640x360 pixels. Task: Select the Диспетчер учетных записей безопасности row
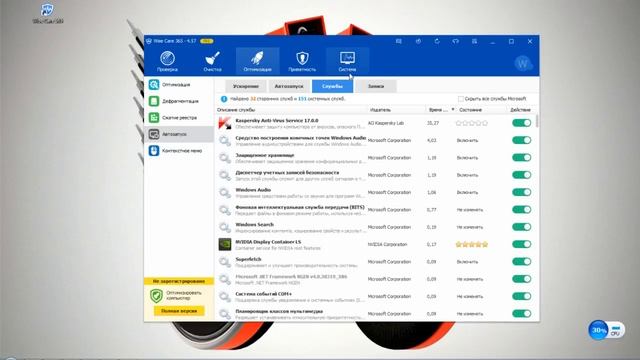pos(376,175)
